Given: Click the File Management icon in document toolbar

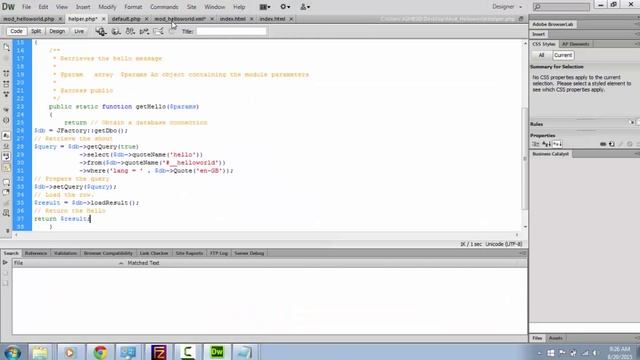Looking at the screenshot, I should (x=130, y=31).
